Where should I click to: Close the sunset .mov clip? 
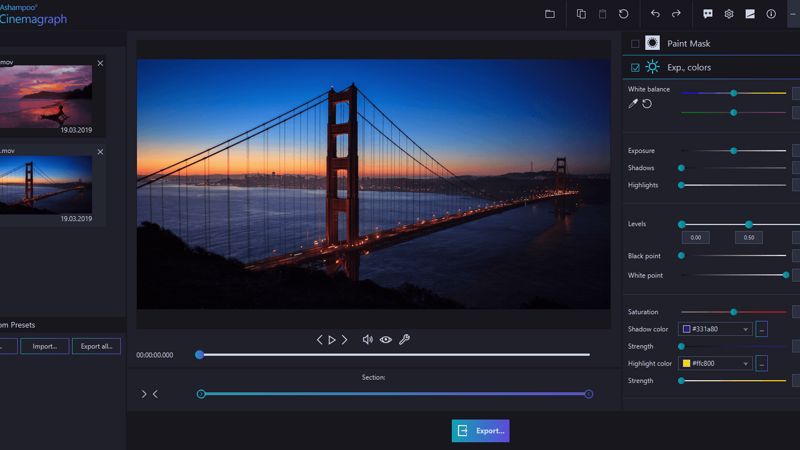pyautogui.click(x=100, y=63)
